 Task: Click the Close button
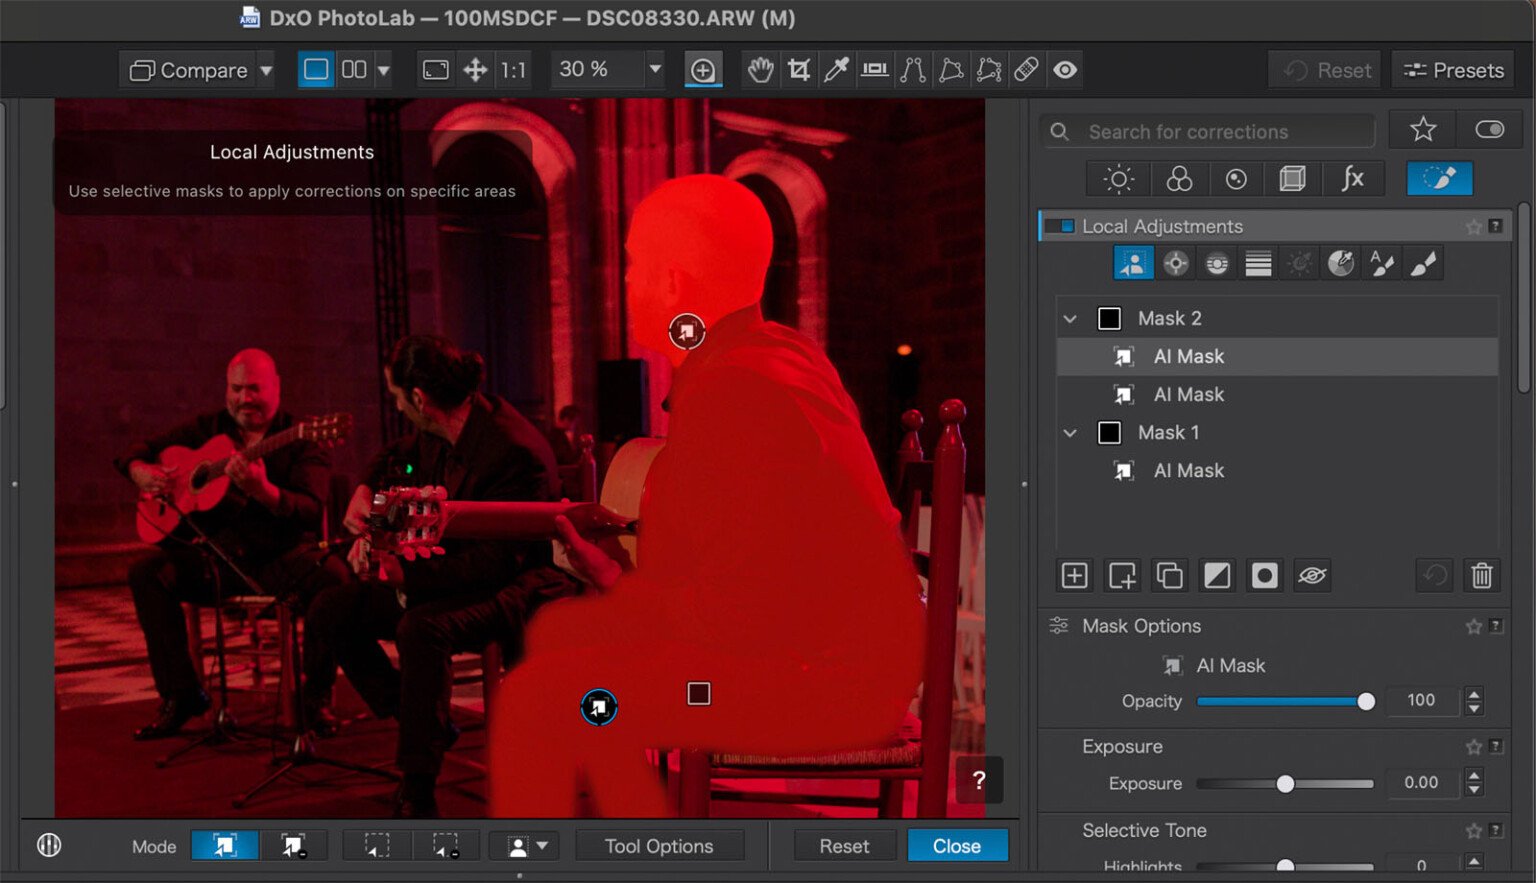(x=957, y=845)
